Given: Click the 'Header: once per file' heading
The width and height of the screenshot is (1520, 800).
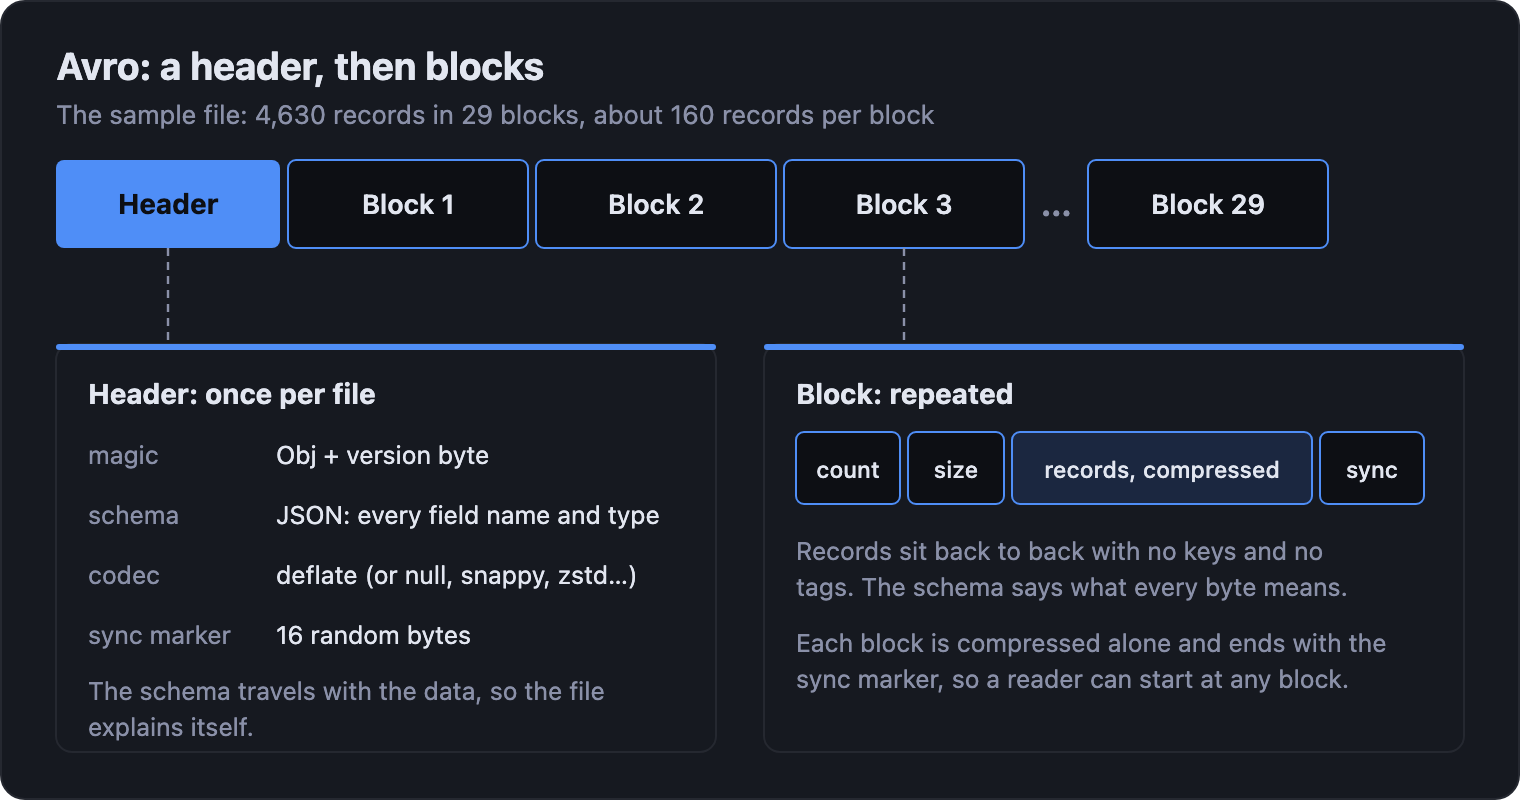Looking at the screenshot, I should click(x=232, y=394).
